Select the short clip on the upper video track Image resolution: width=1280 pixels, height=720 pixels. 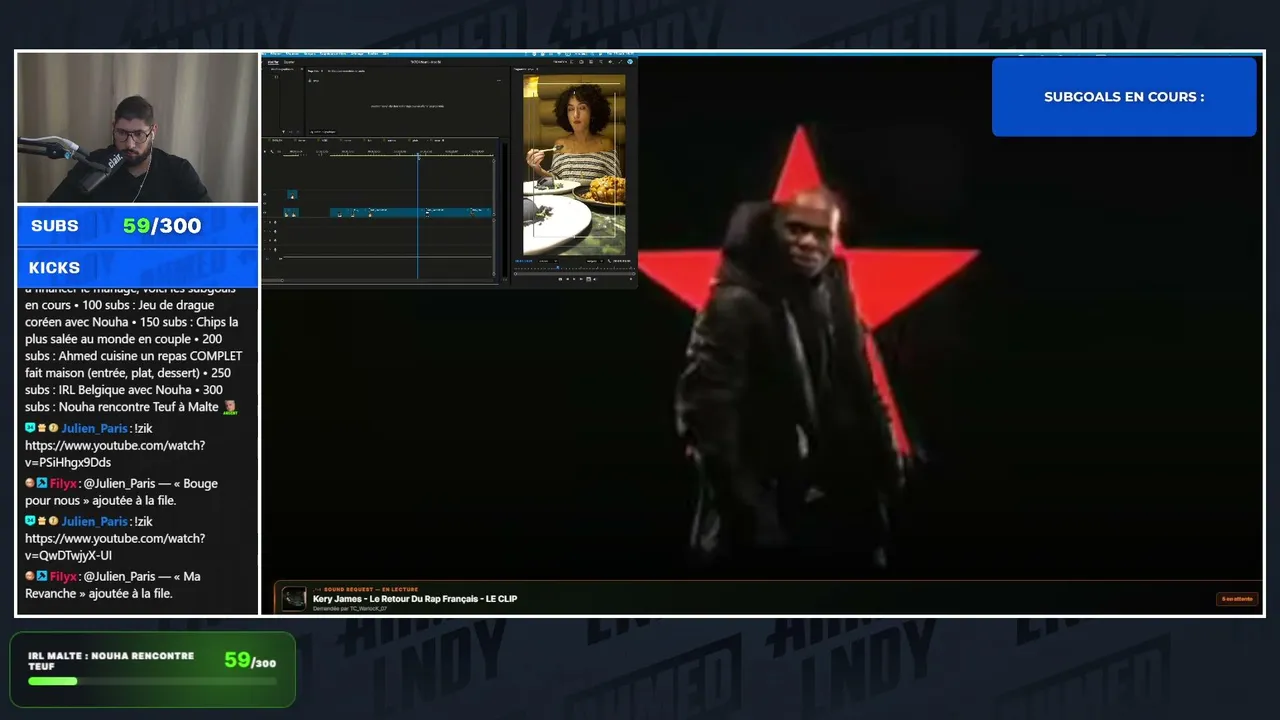click(292, 194)
